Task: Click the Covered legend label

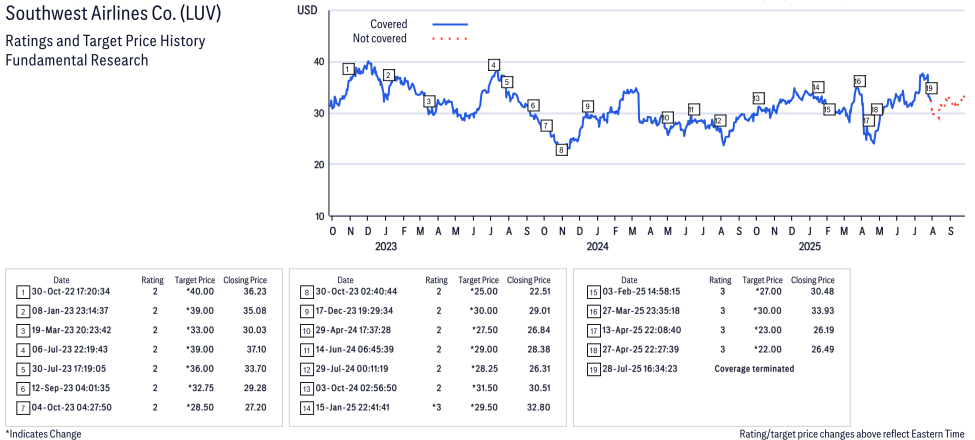Action: [x=389, y=24]
